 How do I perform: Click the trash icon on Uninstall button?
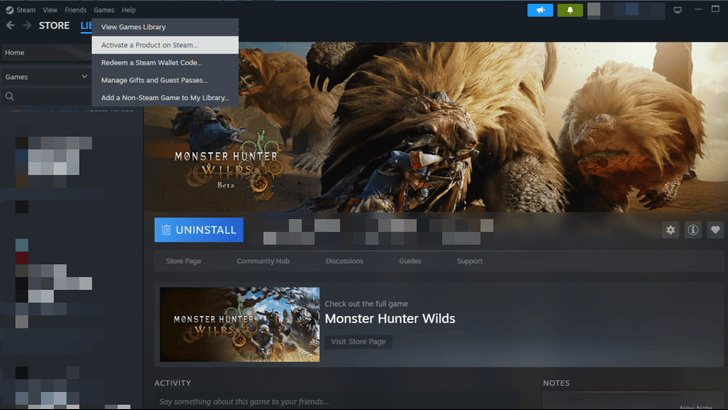[166, 230]
